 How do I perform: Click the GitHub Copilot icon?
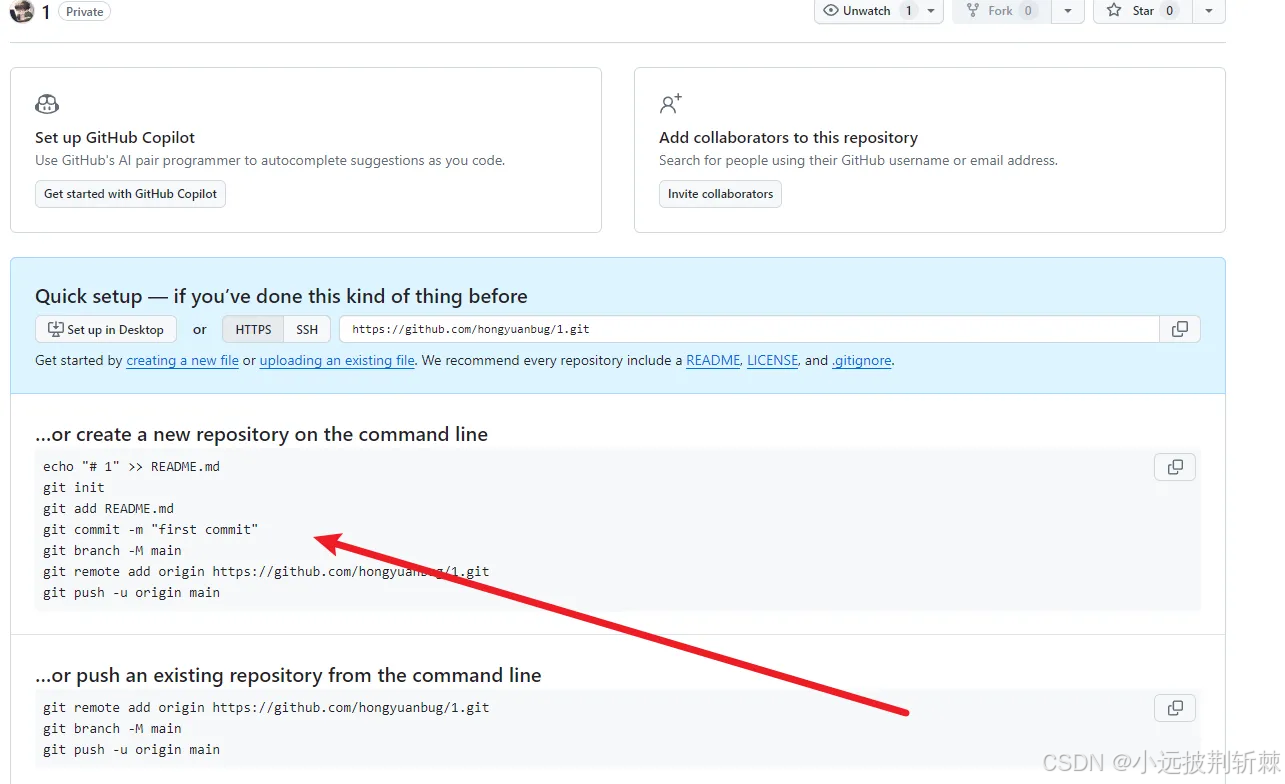(x=47, y=104)
